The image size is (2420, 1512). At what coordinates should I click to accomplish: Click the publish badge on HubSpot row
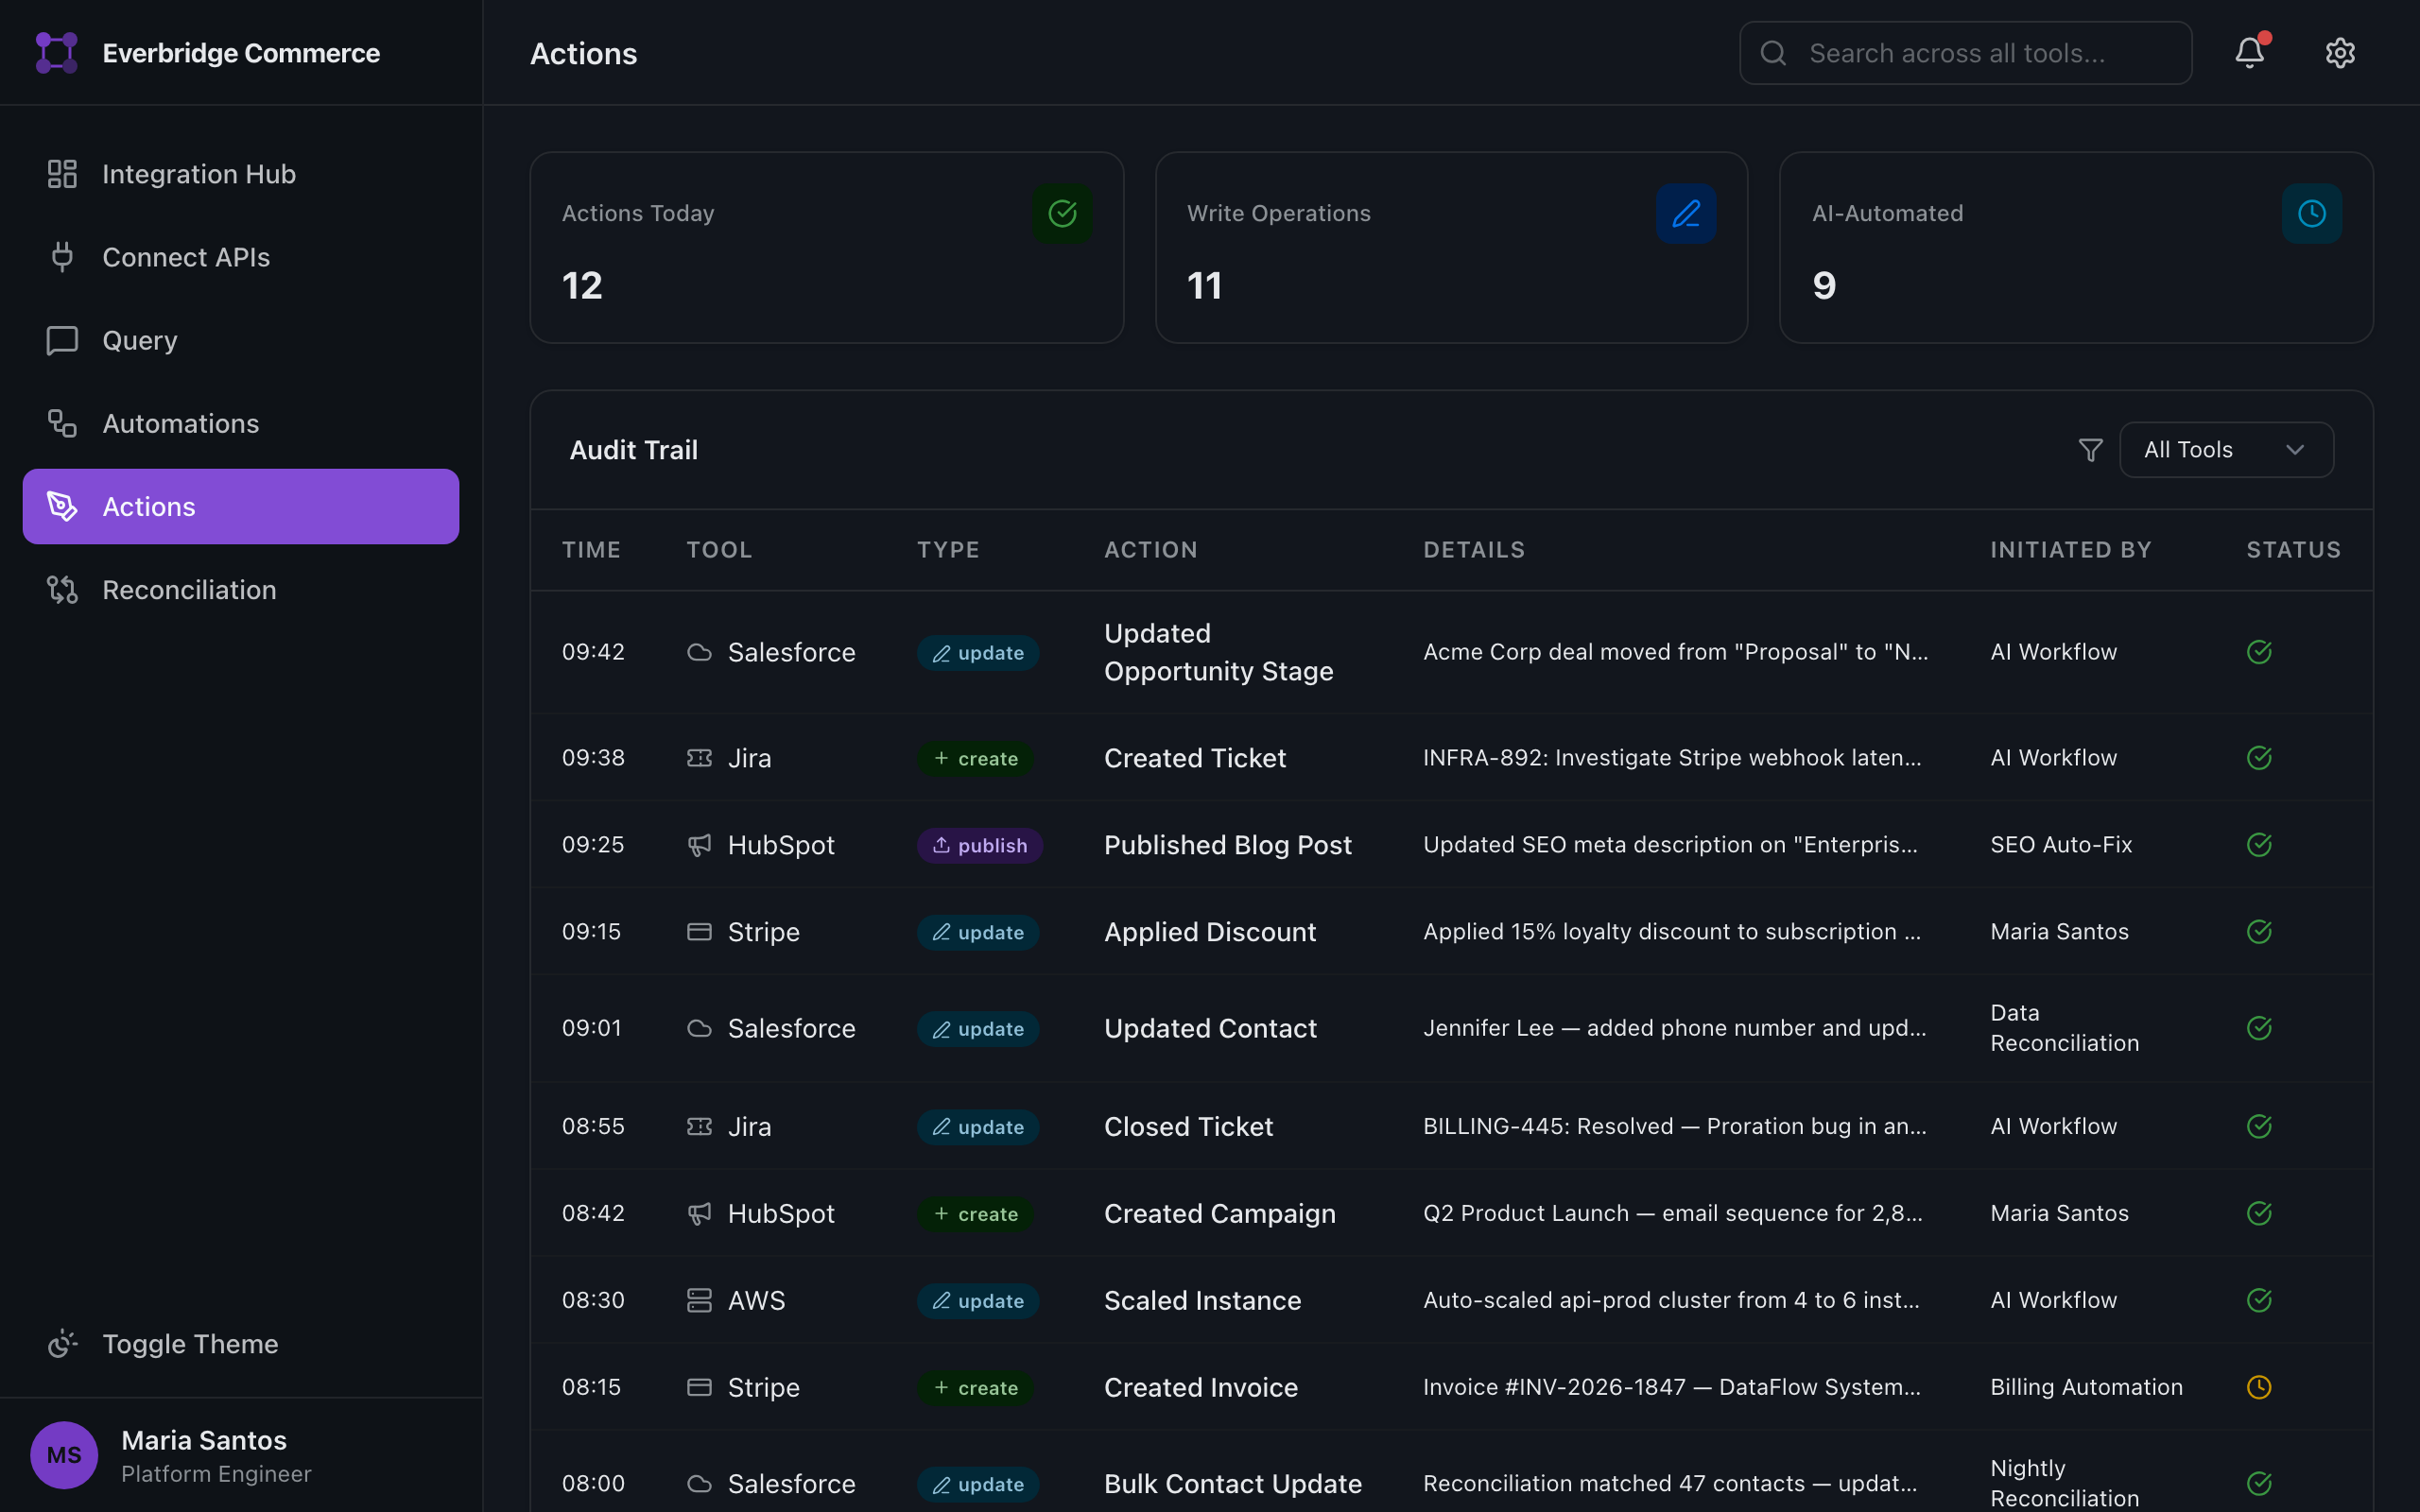[x=979, y=845]
